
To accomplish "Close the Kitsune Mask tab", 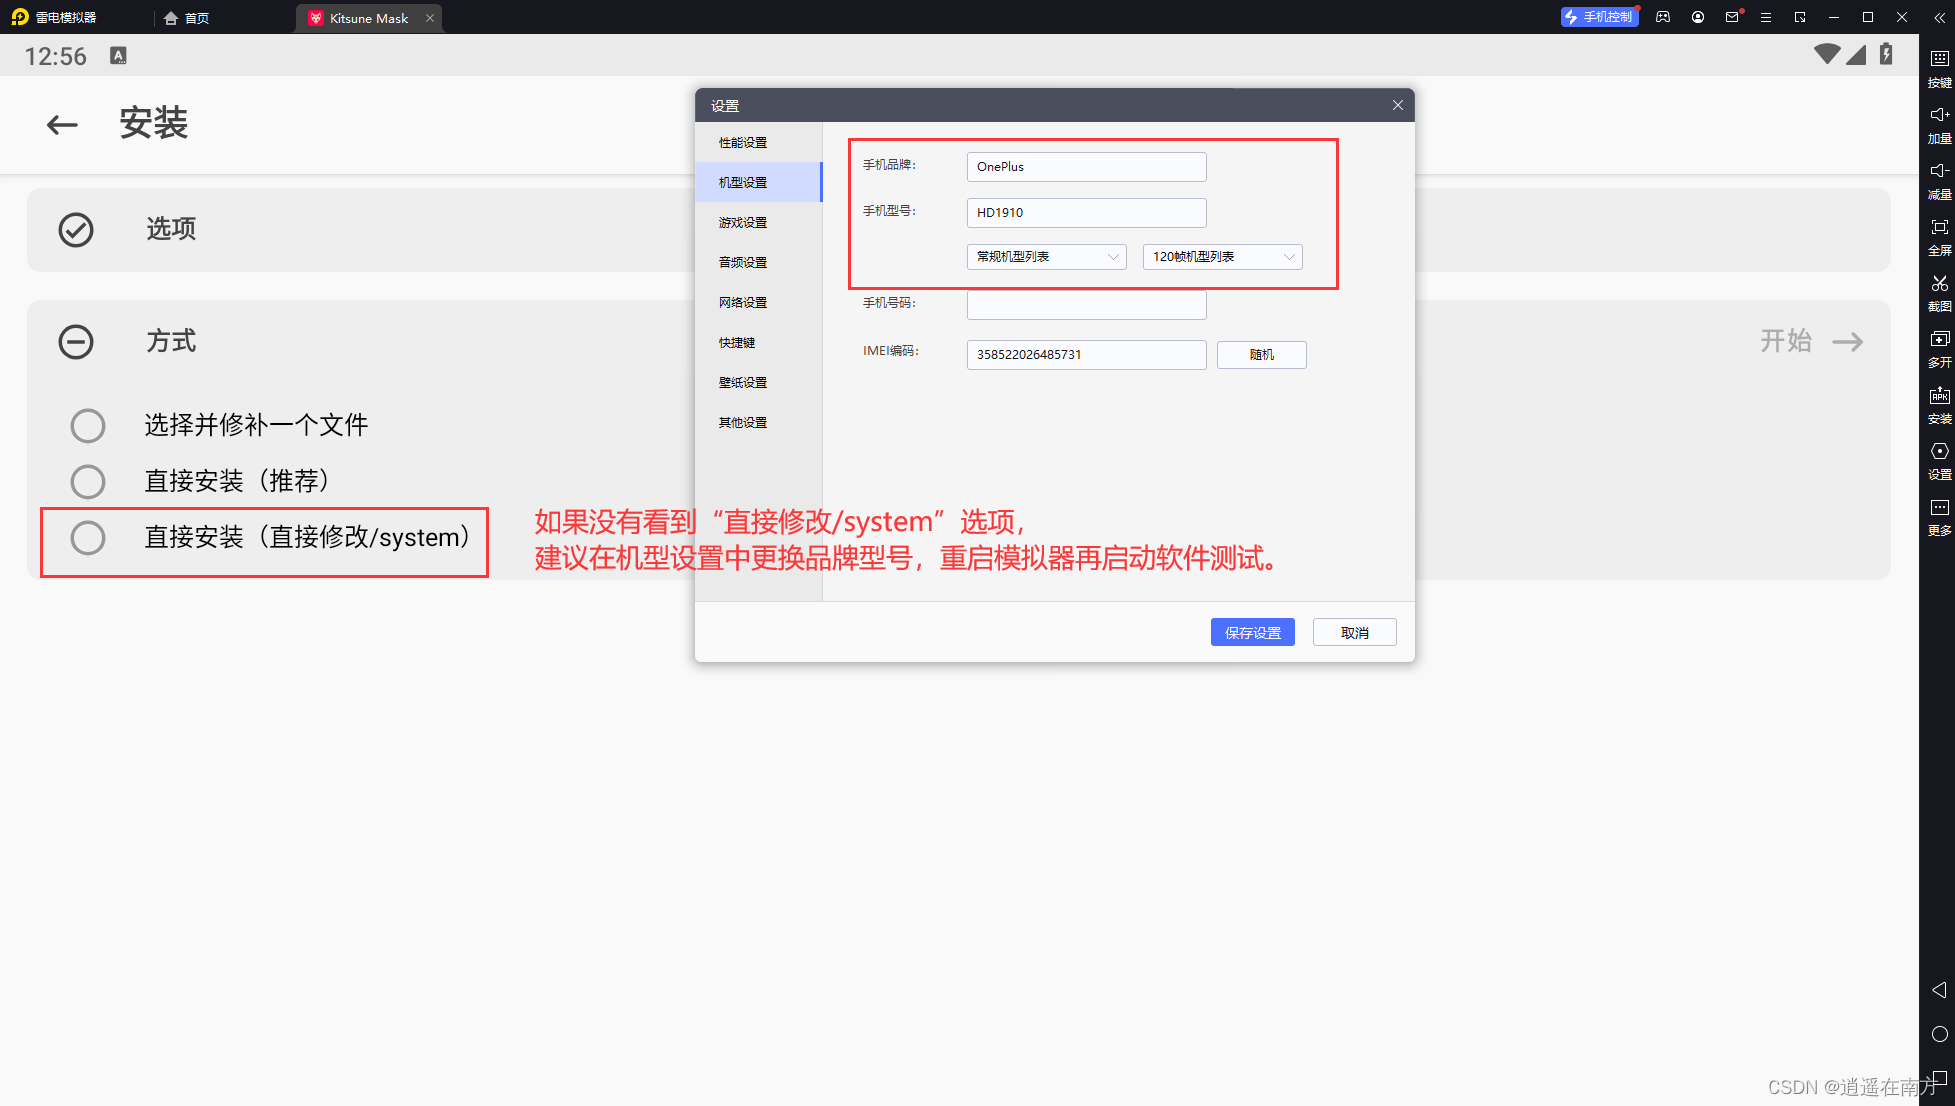I will [430, 18].
